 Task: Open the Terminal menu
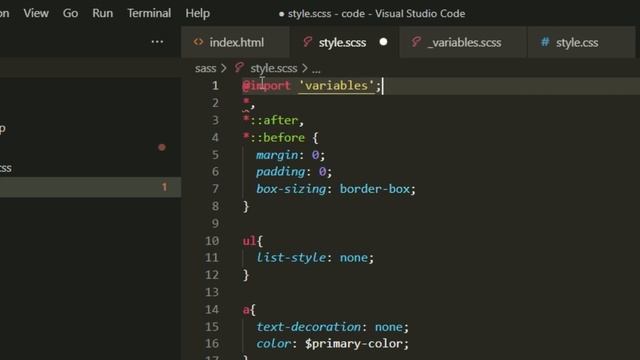click(x=149, y=13)
